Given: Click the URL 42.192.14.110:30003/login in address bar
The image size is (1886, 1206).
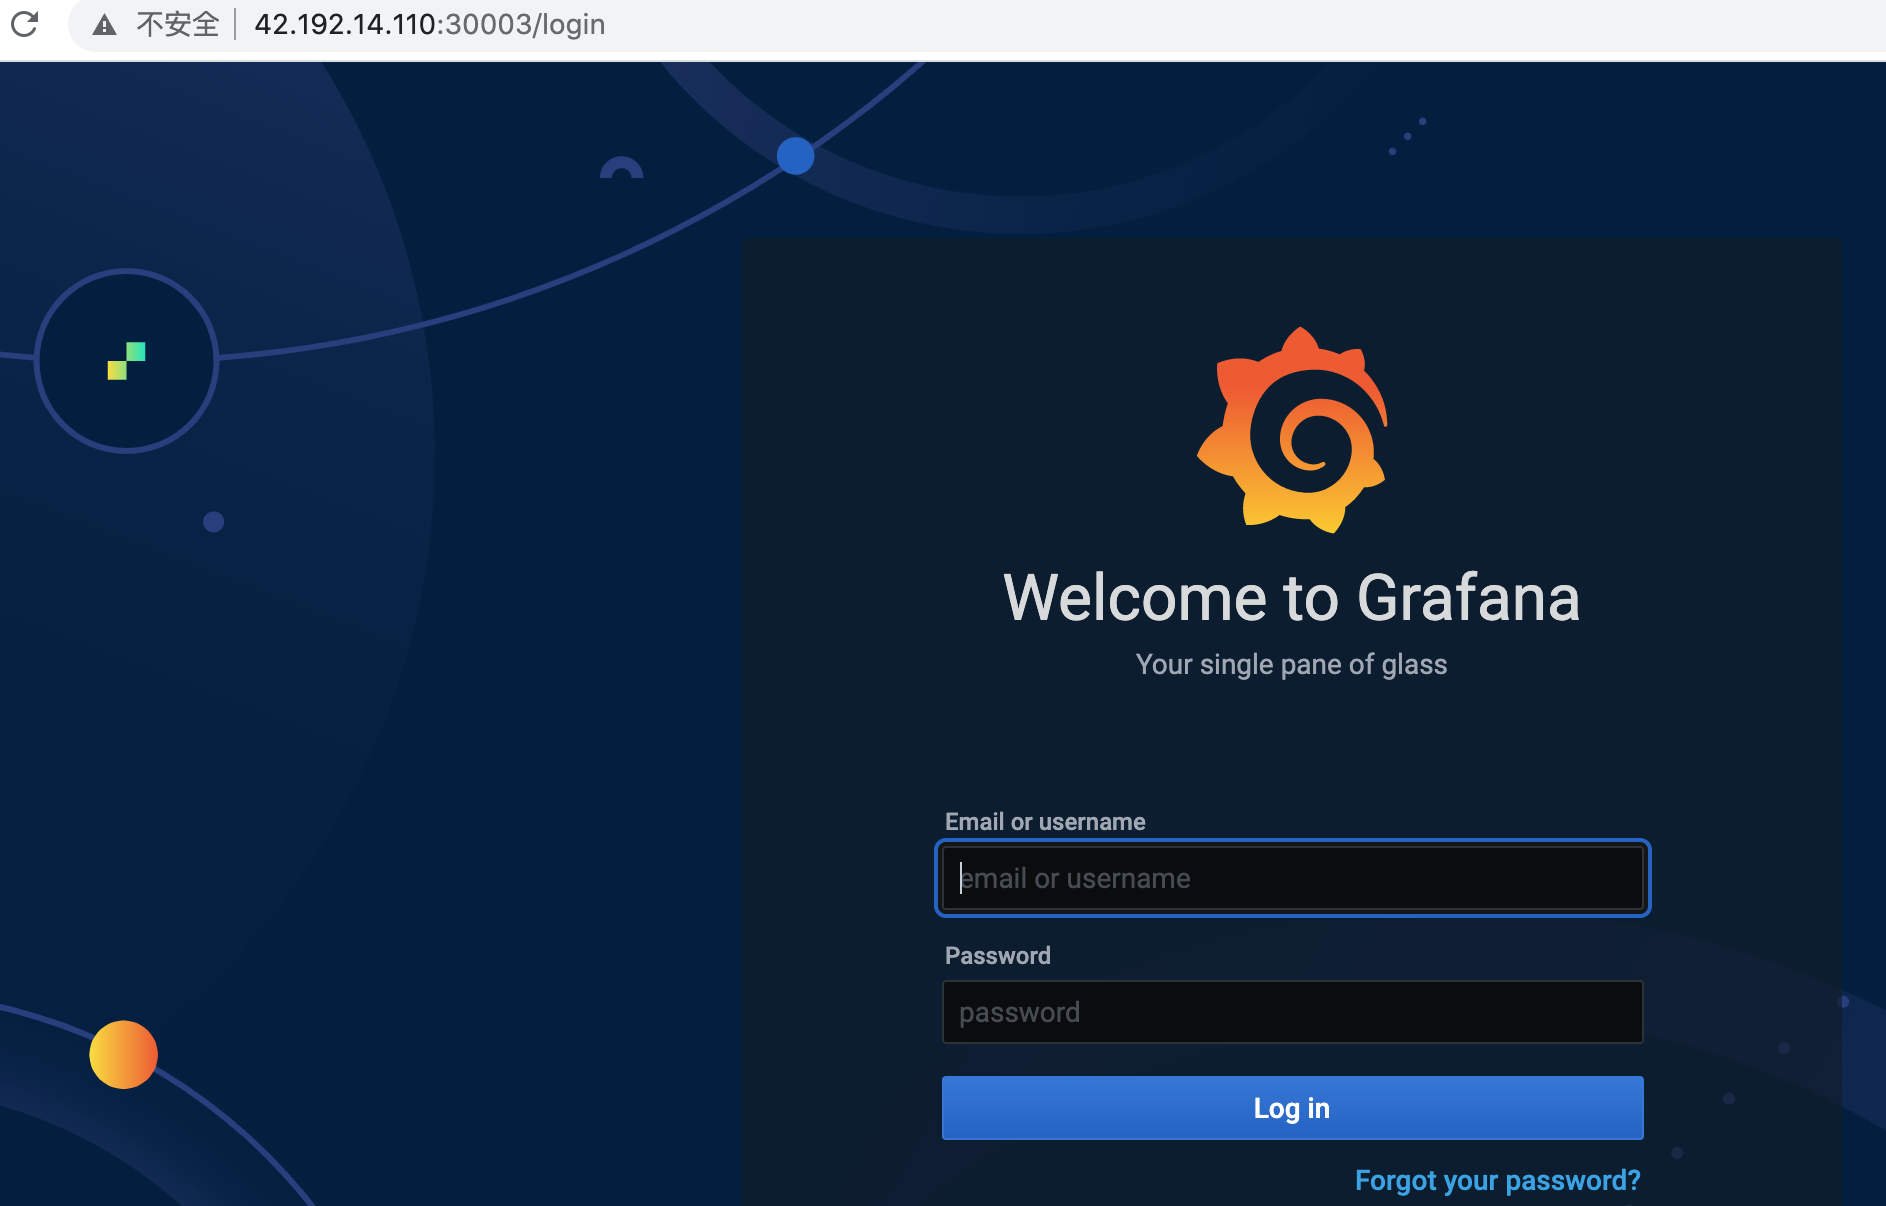Looking at the screenshot, I should click(x=430, y=24).
